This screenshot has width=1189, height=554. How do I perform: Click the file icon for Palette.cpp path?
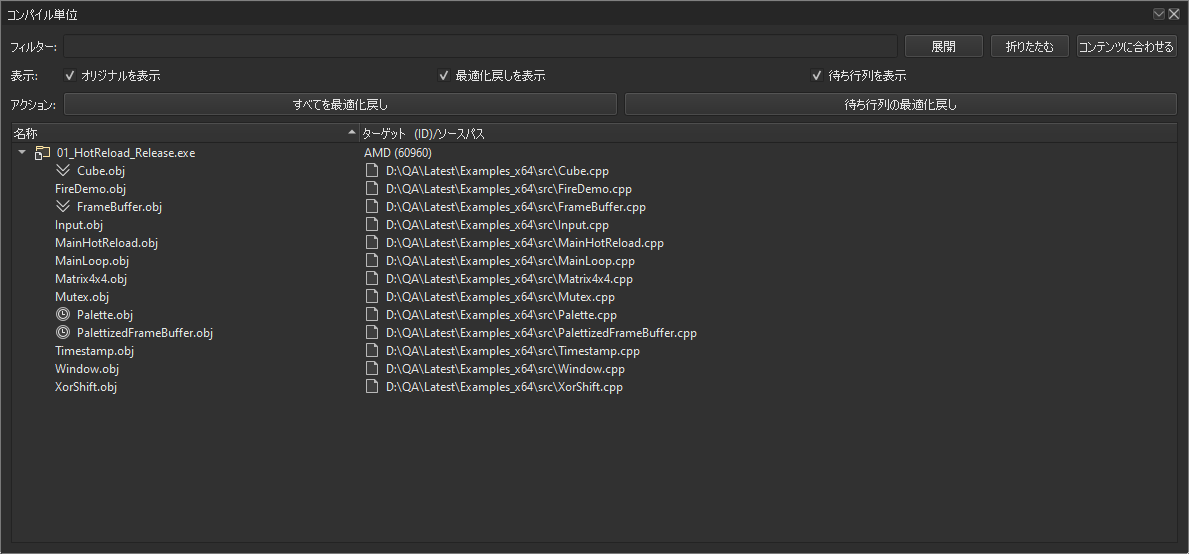[372, 315]
